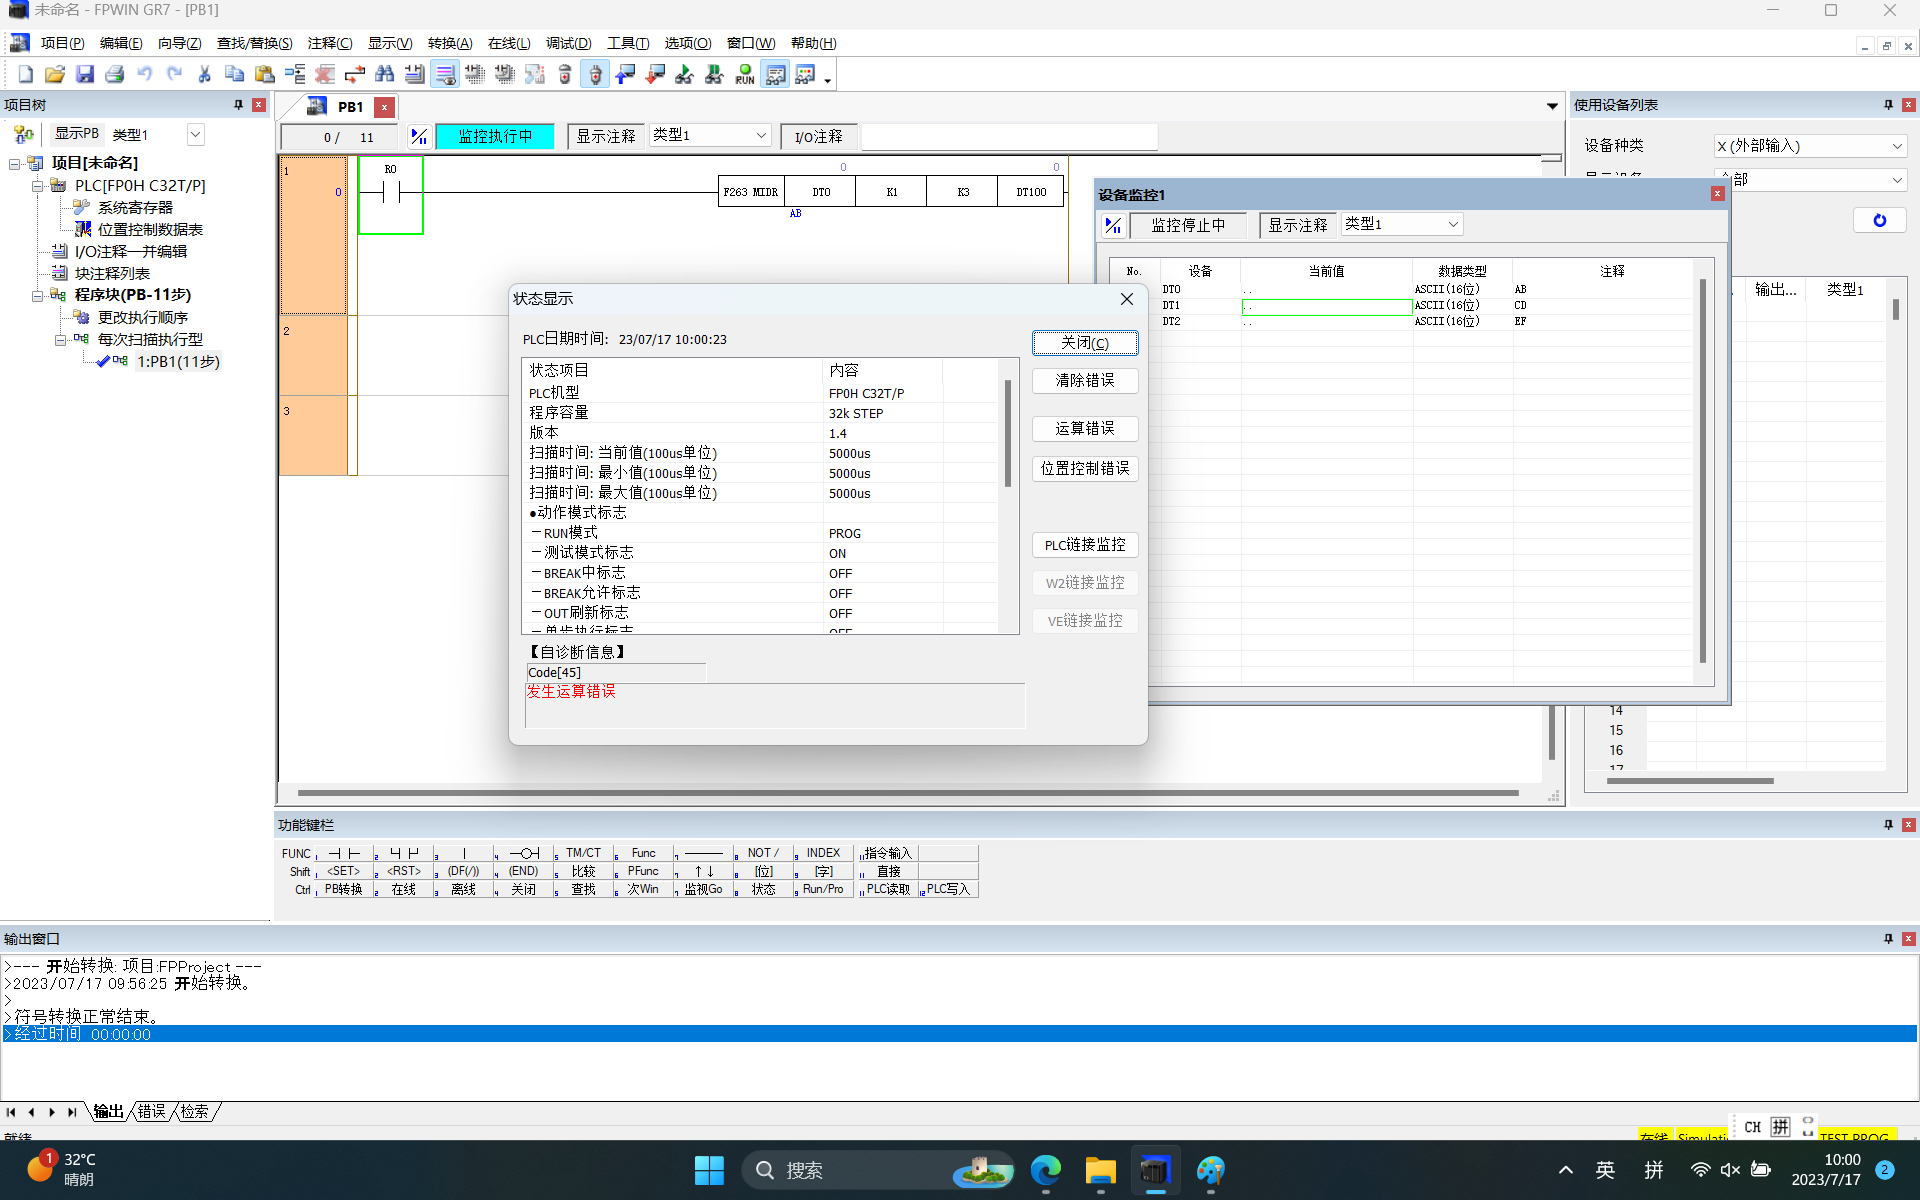Viewport: 1920px width, 1200px height.
Task: Click the Upload to PLC arrow icon
Action: [625, 75]
